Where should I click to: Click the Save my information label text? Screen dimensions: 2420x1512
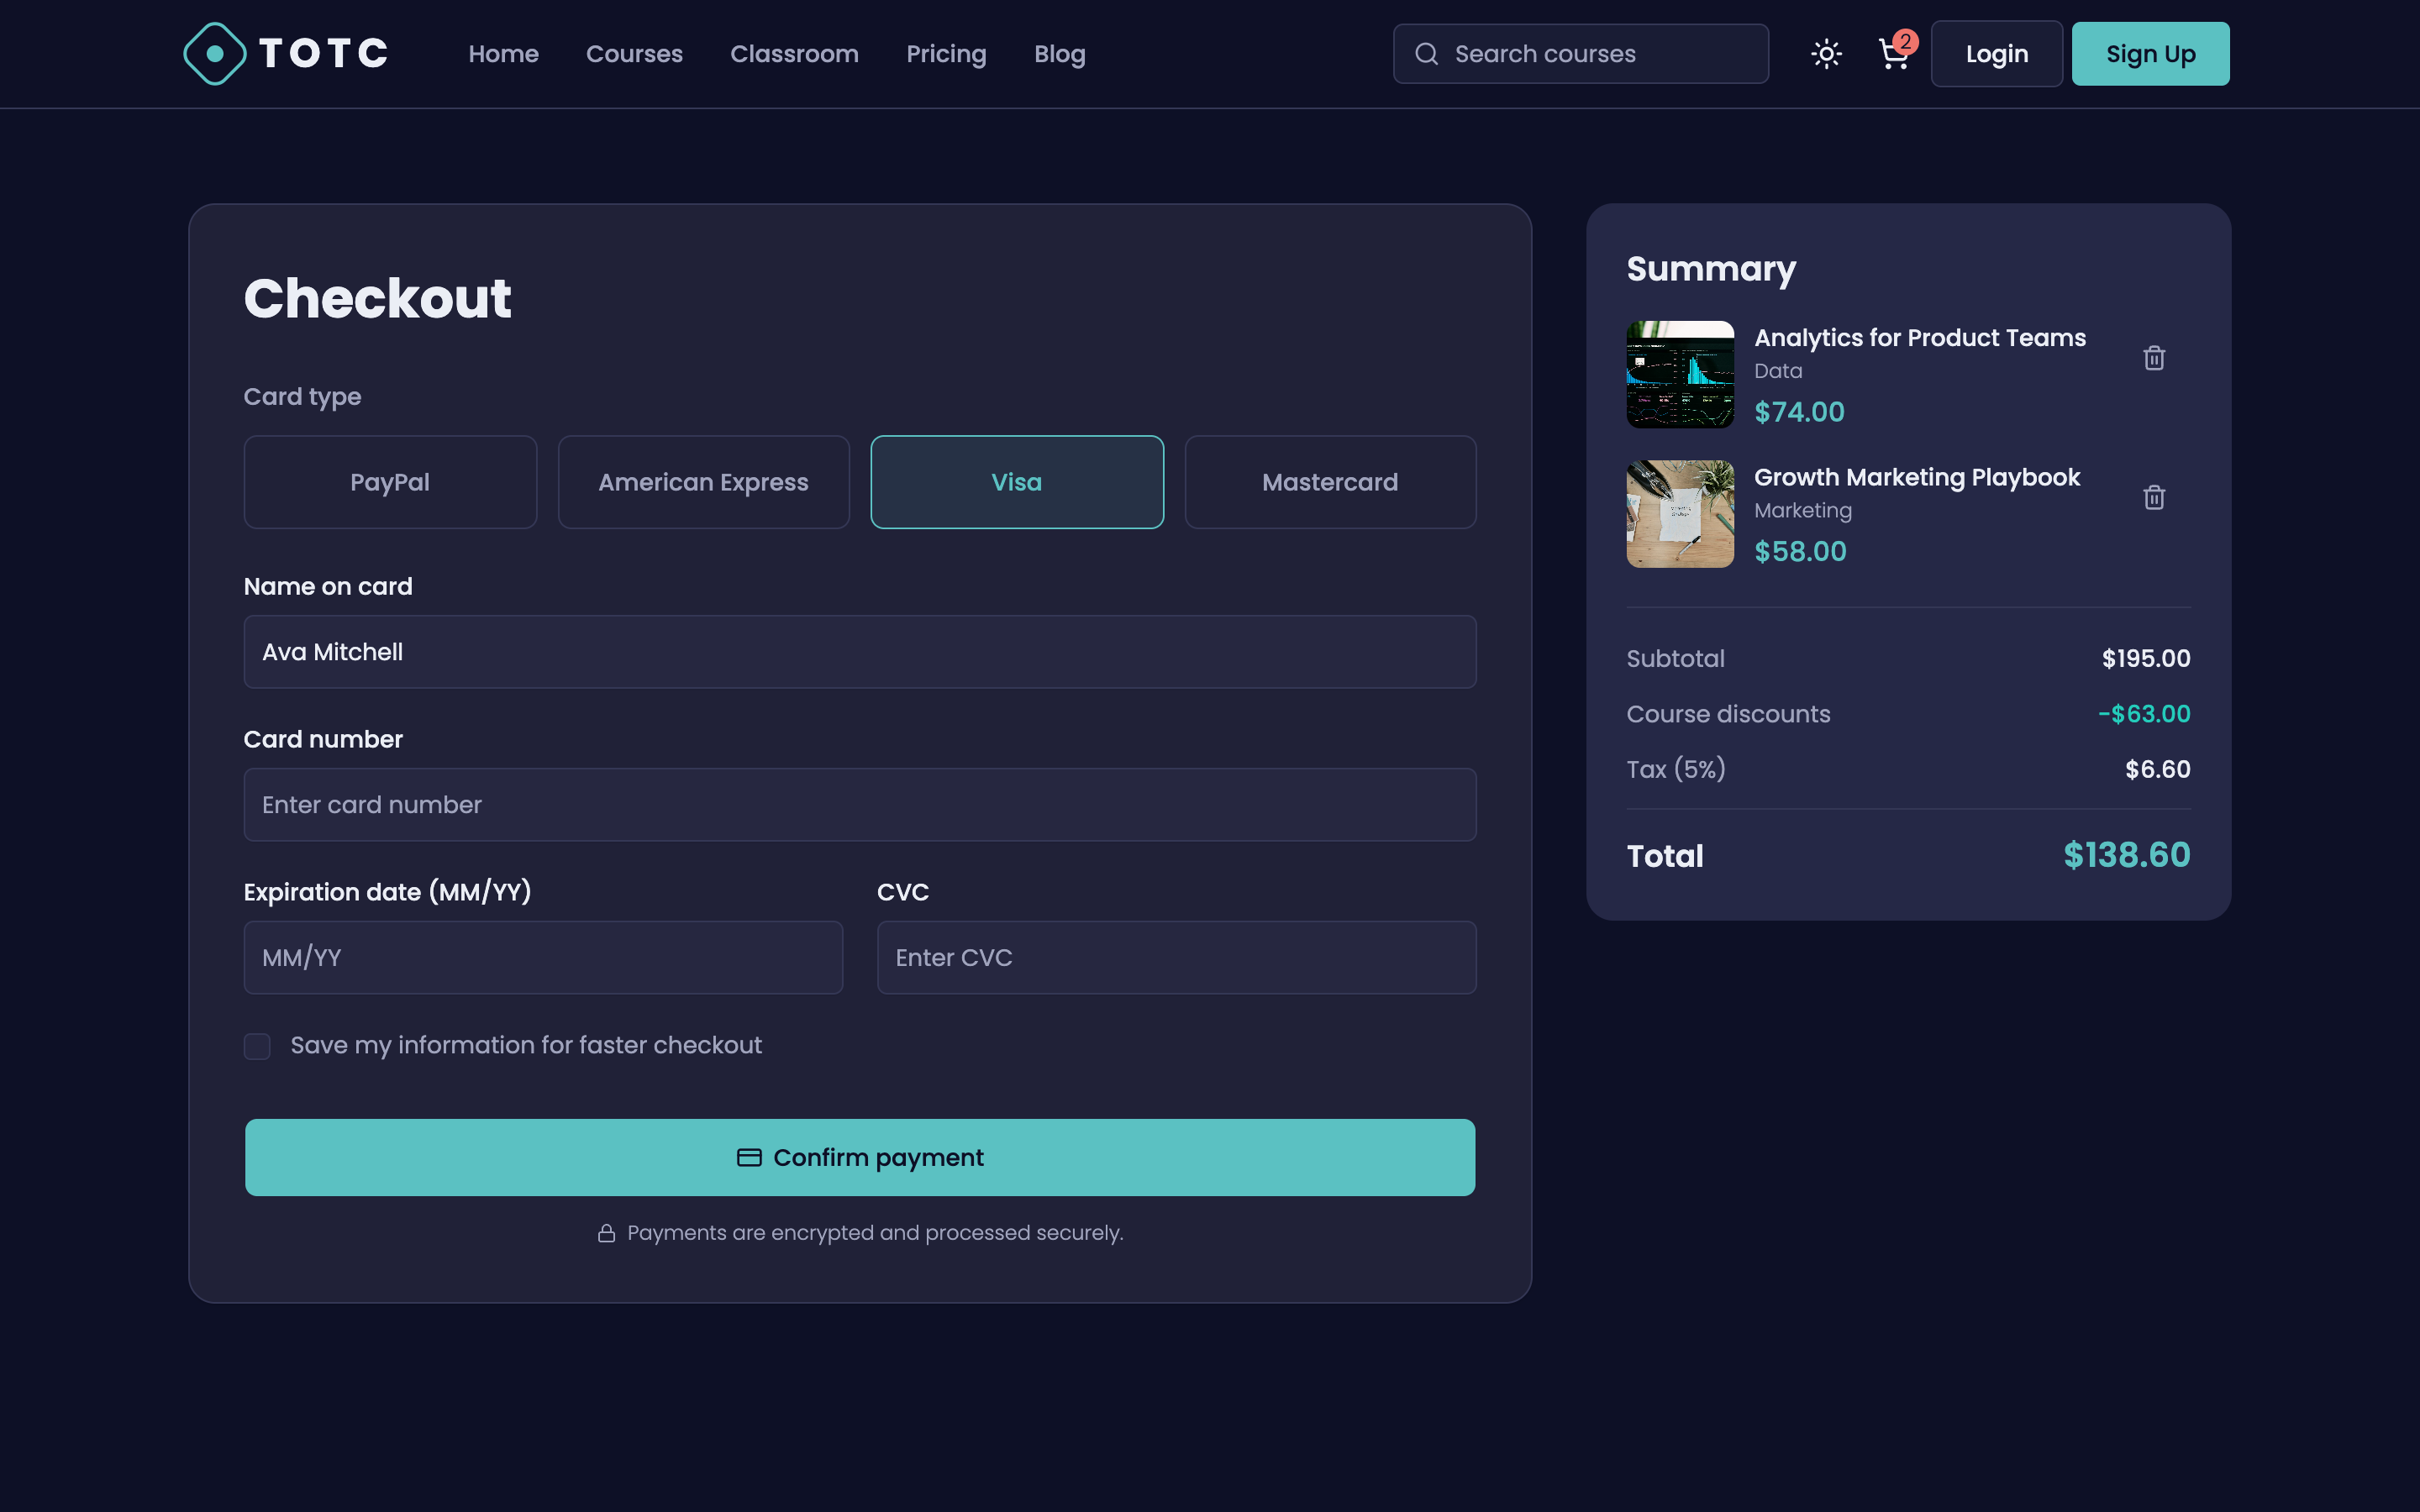(x=526, y=1045)
